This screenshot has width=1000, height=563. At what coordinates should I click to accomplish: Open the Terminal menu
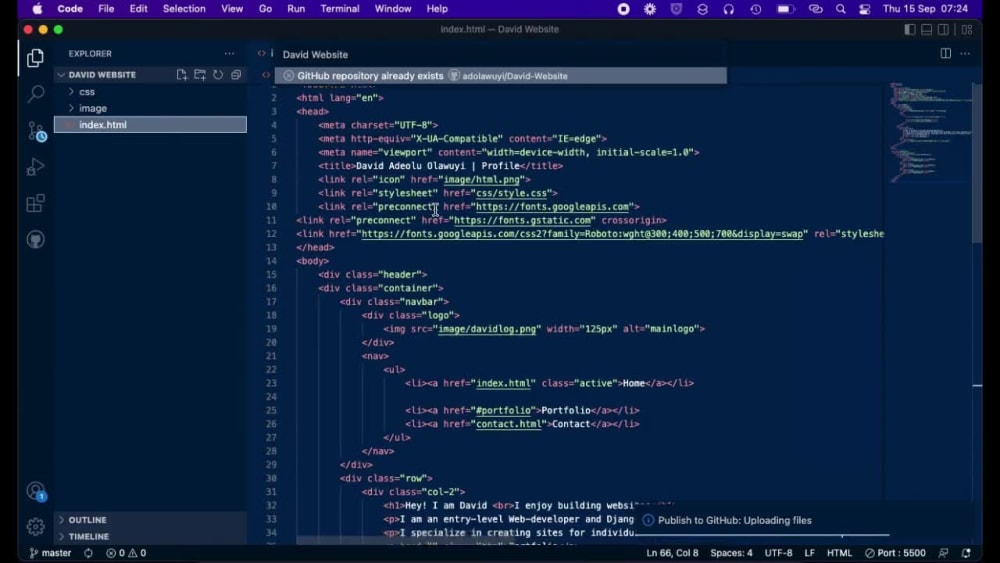(x=340, y=9)
